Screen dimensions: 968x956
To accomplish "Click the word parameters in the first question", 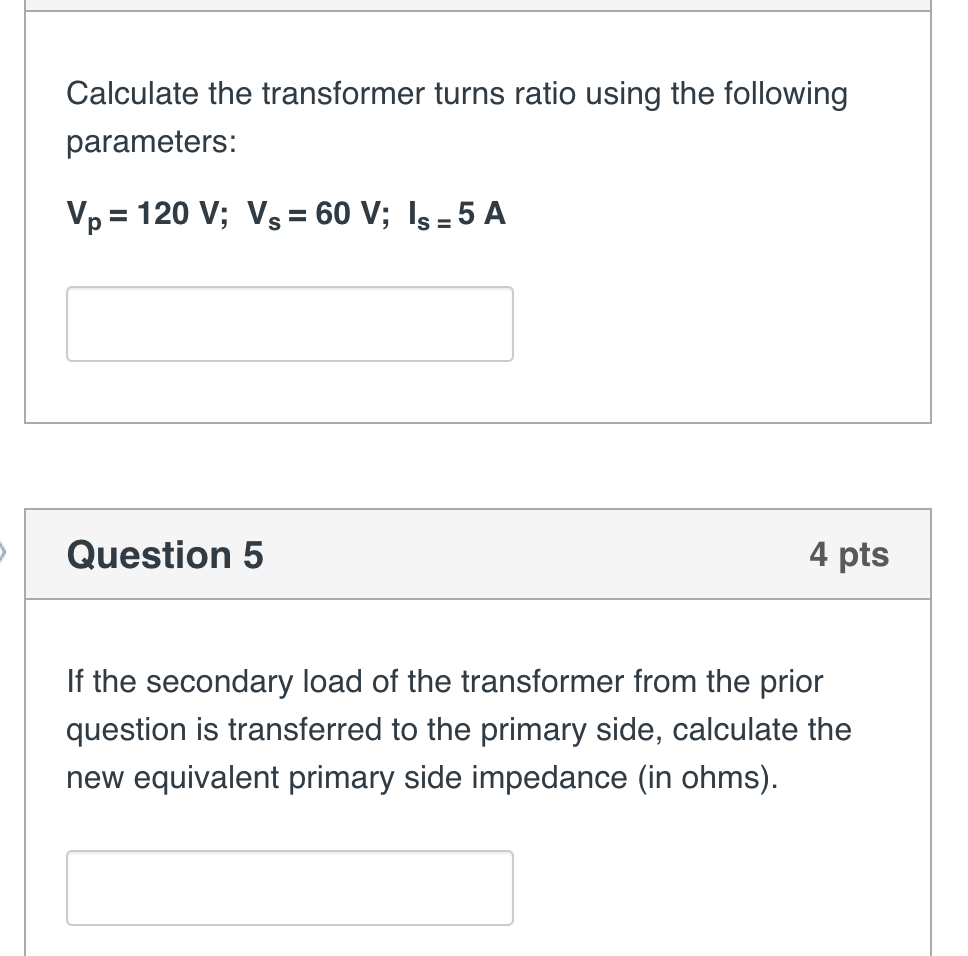I will click(x=150, y=141).
